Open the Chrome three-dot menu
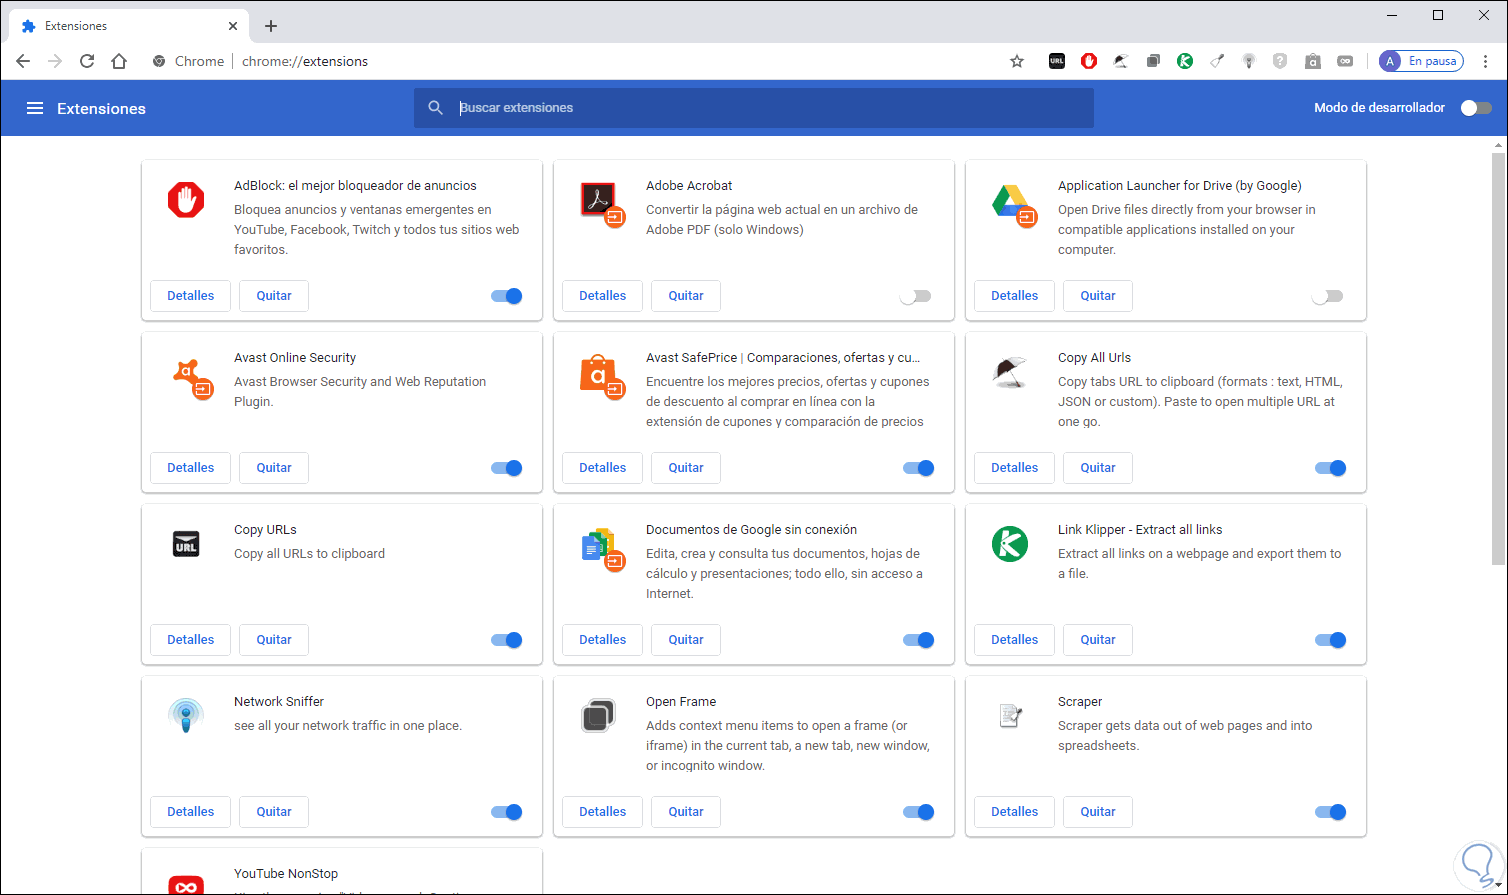Viewport: 1508px width, 895px height. coord(1485,61)
